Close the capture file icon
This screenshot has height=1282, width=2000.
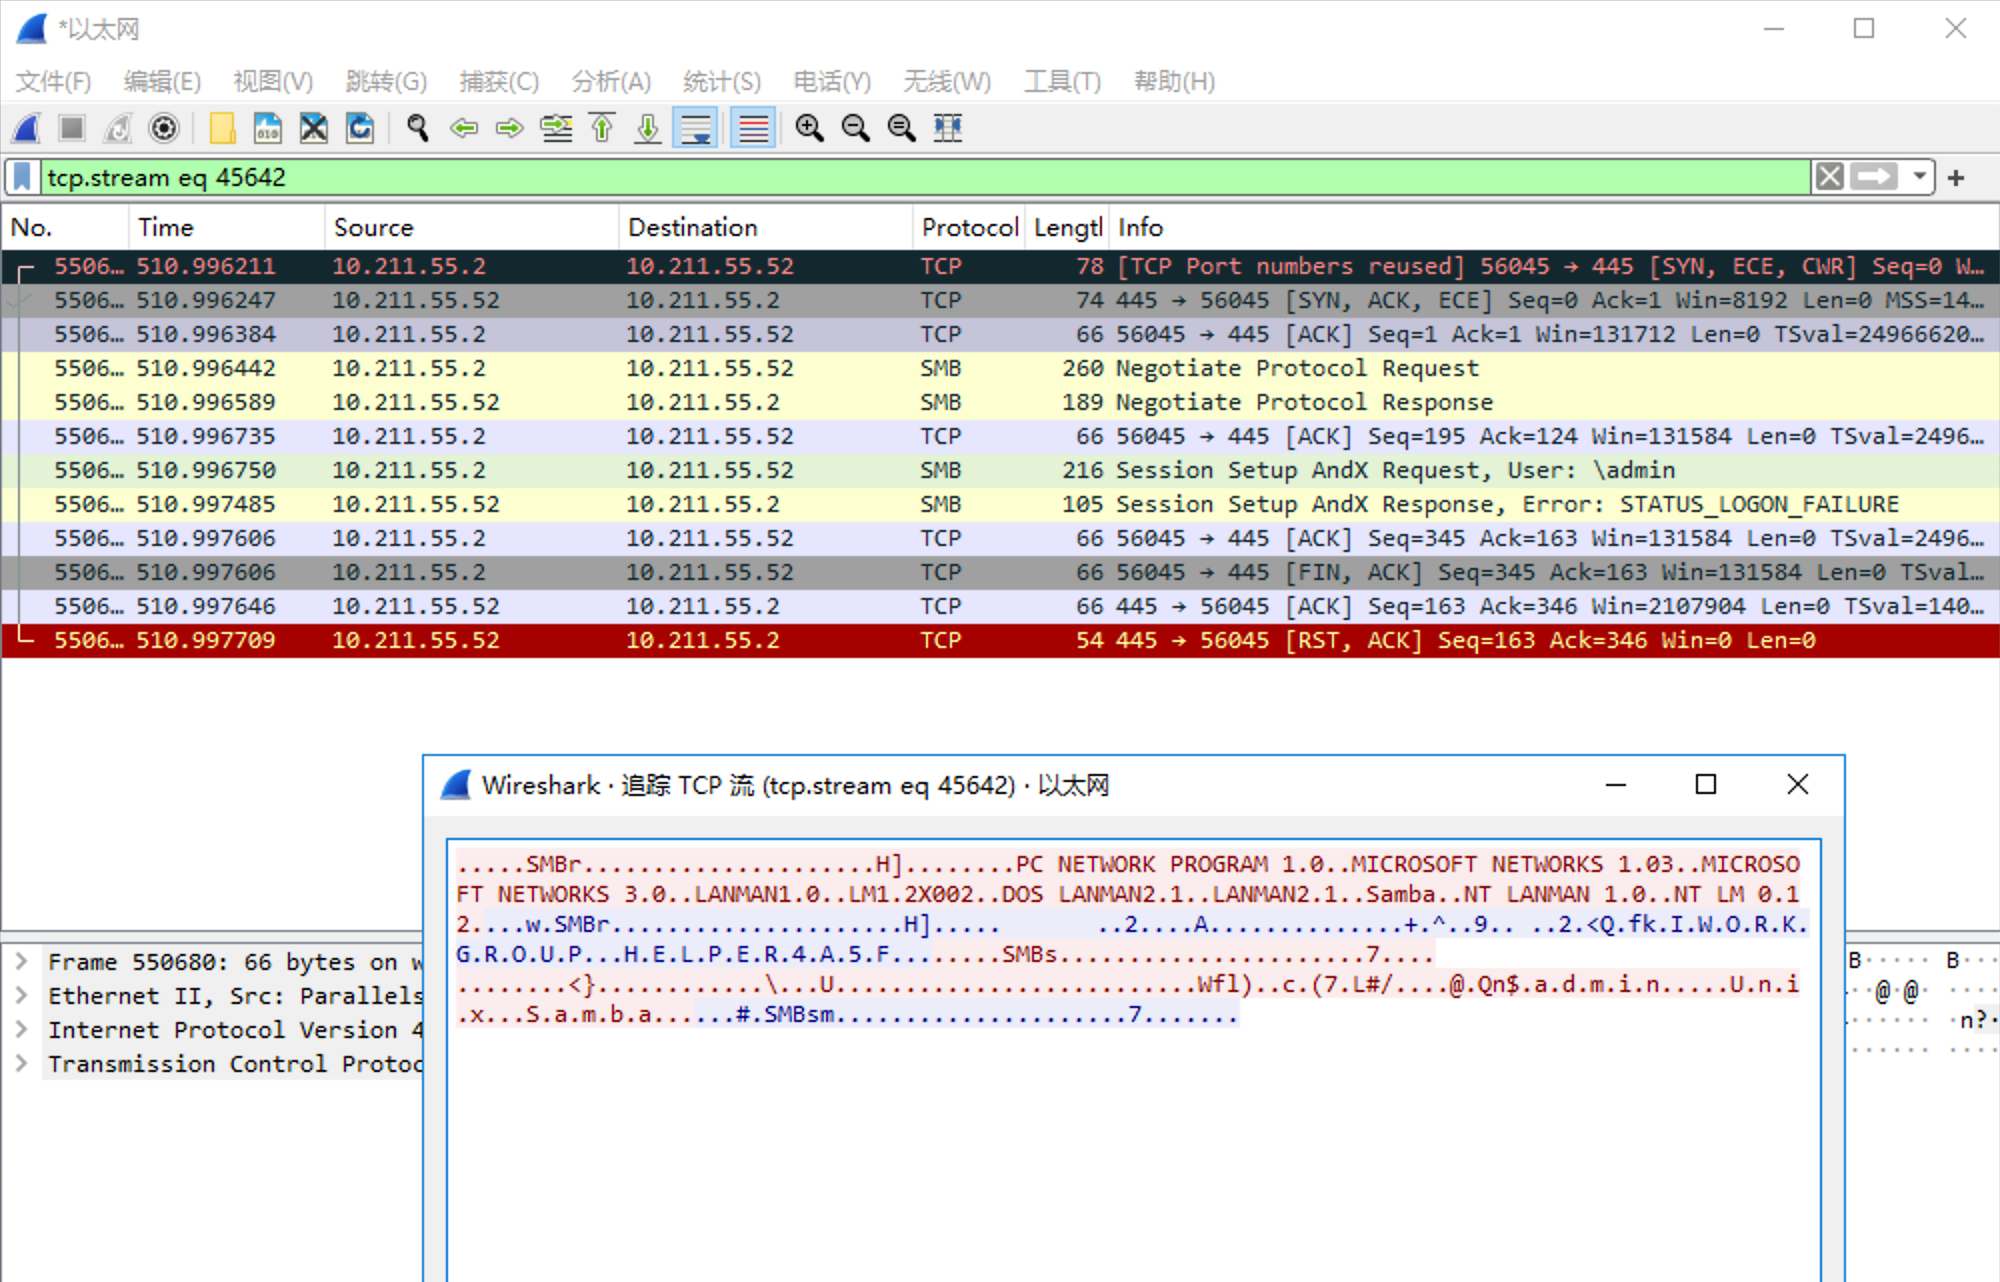[x=314, y=128]
